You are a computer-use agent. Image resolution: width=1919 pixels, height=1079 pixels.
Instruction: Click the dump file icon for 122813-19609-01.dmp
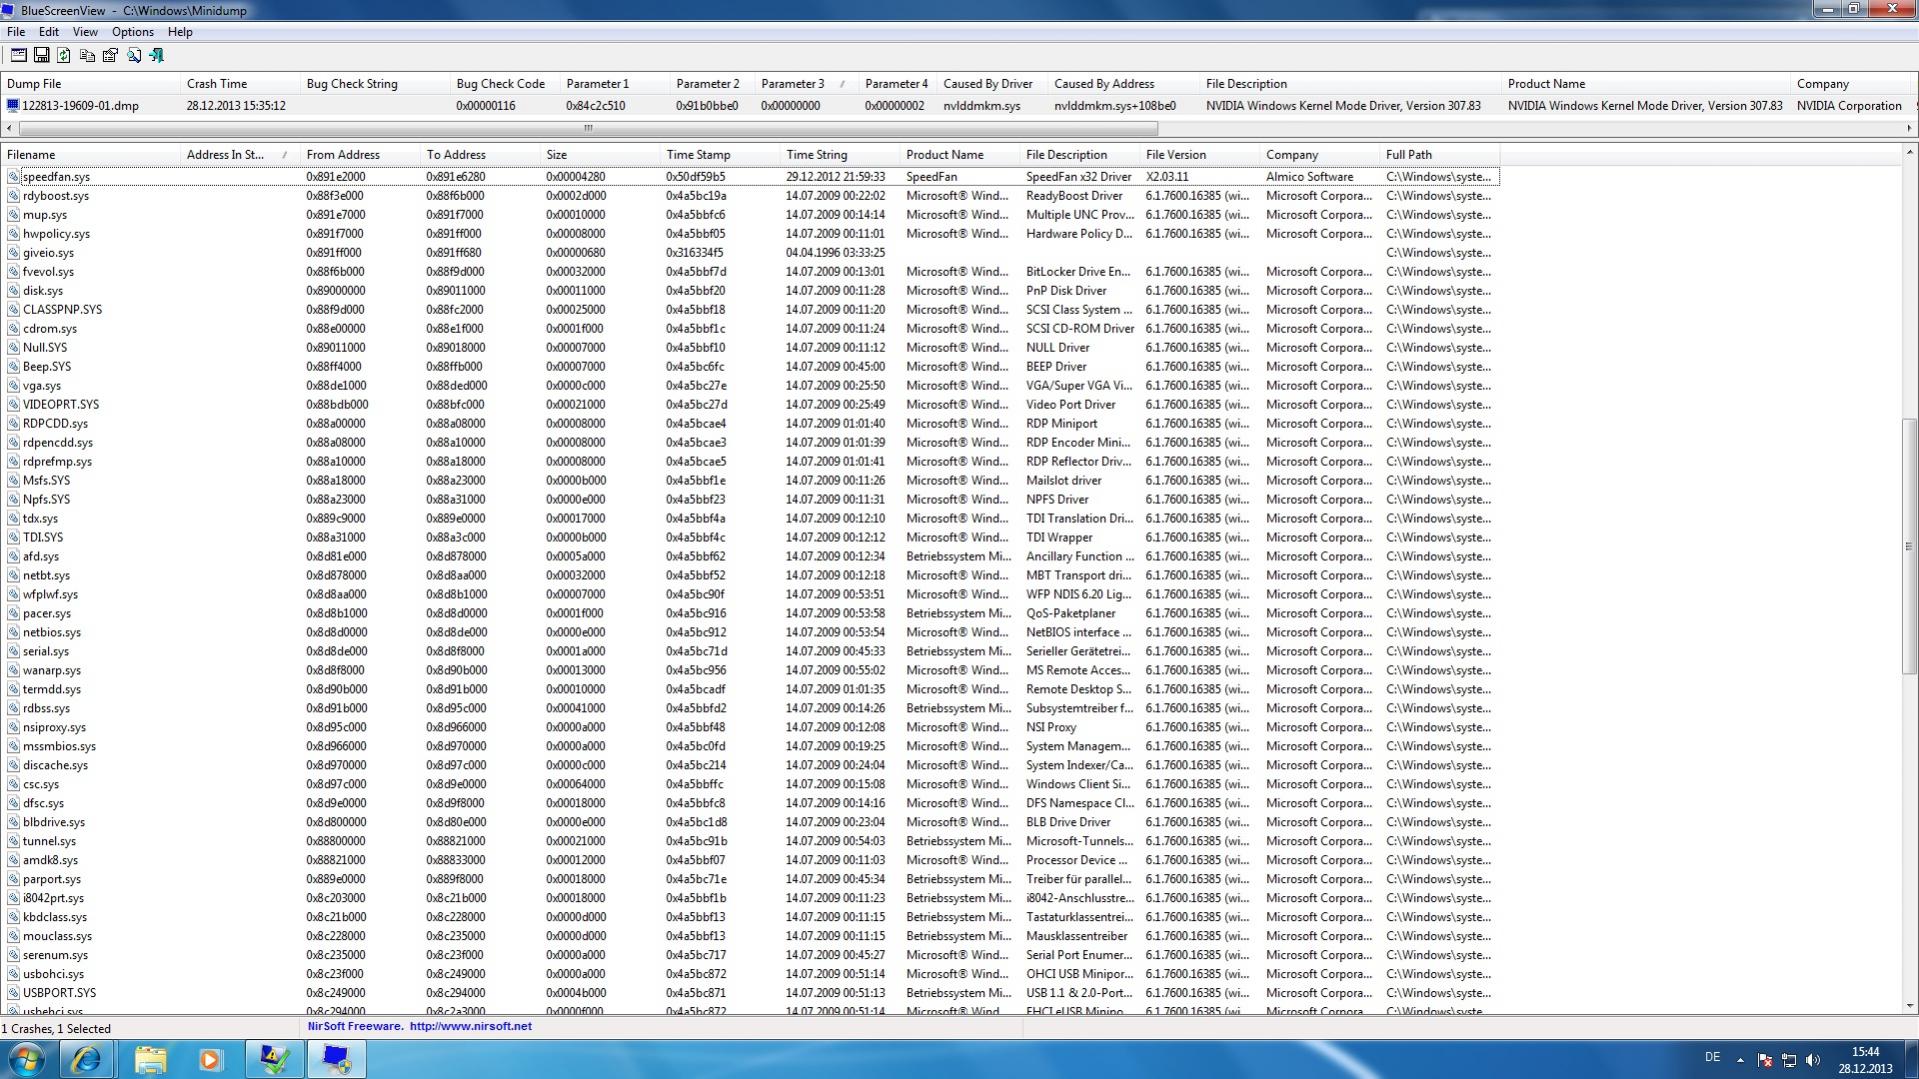(x=13, y=106)
